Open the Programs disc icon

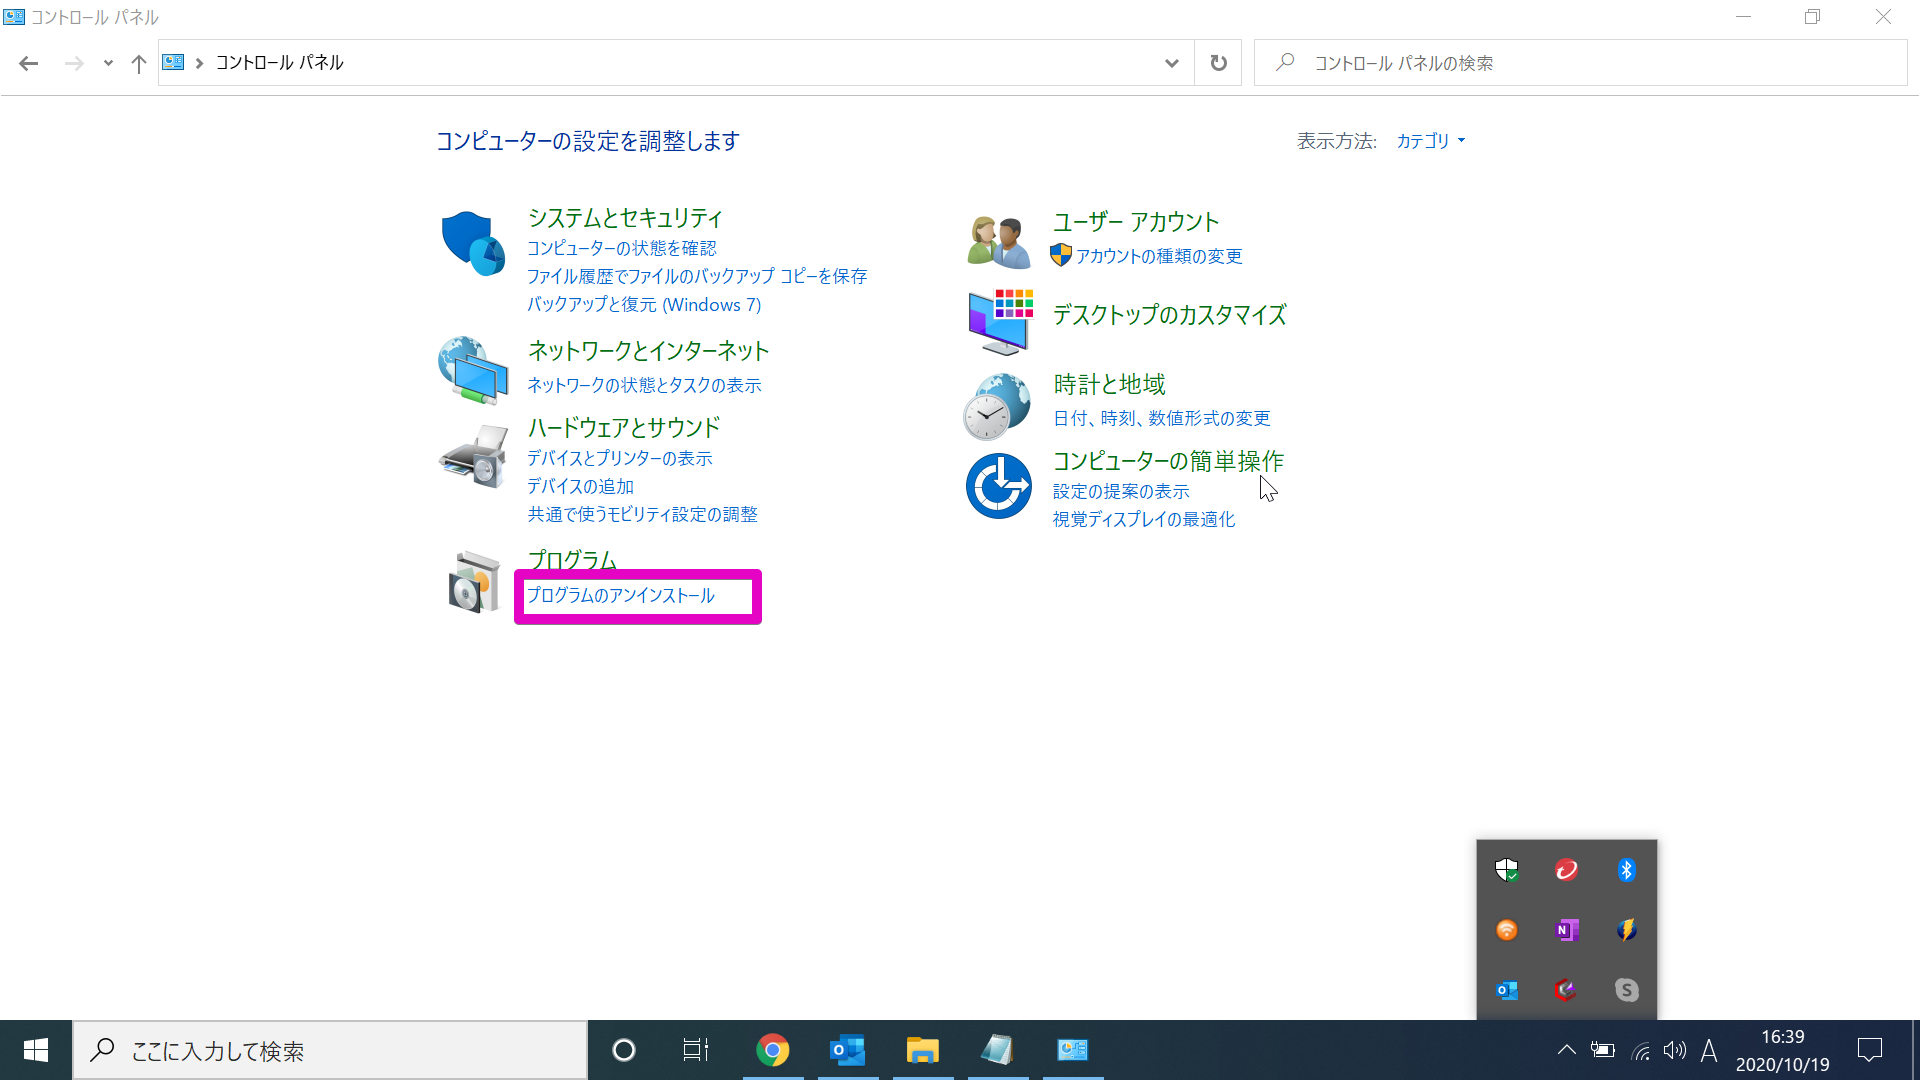[x=473, y=581]
